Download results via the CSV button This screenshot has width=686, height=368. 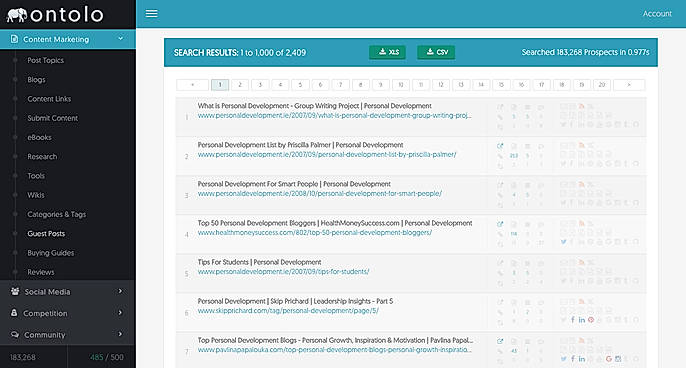click(x=436, y=52)
